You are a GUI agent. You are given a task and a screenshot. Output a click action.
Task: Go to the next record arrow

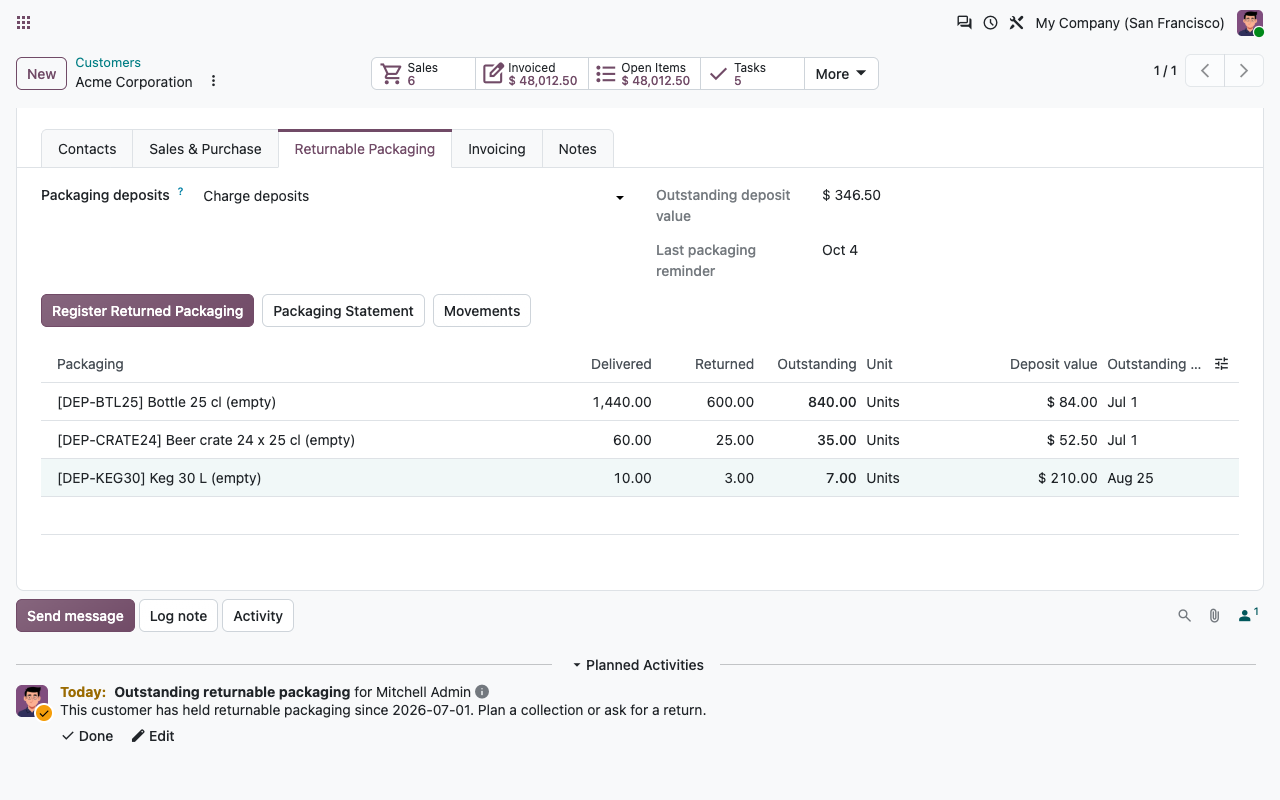click(1244, 71)
